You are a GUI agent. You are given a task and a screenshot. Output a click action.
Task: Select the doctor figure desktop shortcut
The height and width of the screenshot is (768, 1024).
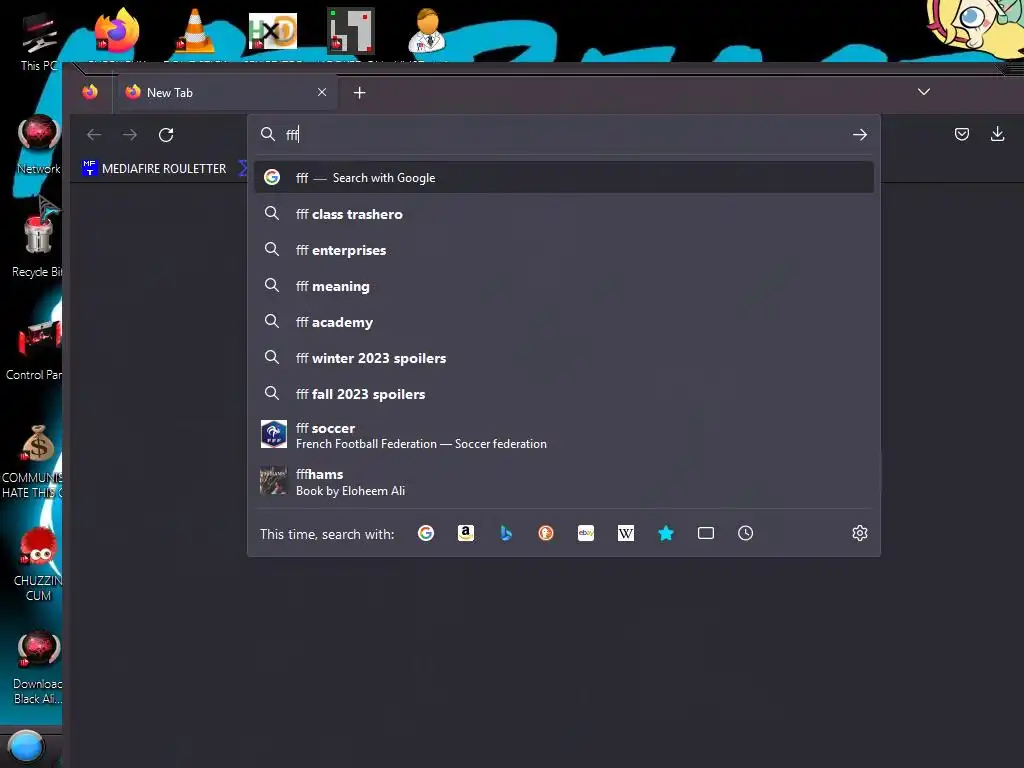coord(427,31)
